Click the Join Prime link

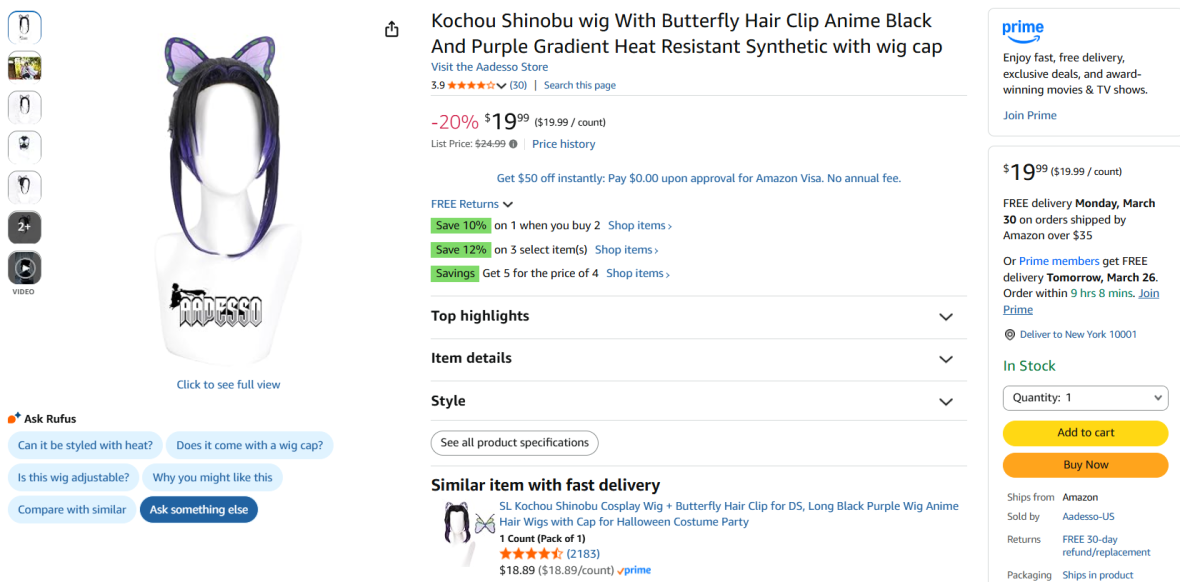pos(1029,115)
